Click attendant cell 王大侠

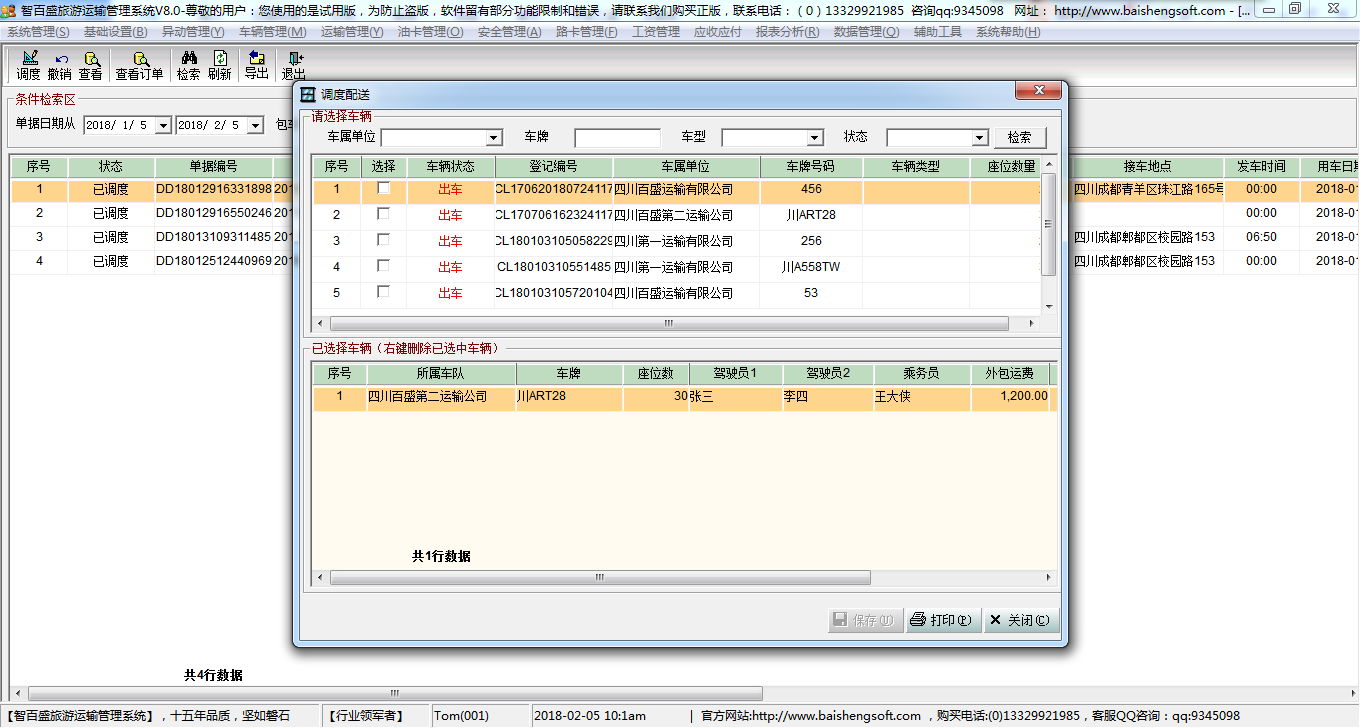(x=922, y=397)
